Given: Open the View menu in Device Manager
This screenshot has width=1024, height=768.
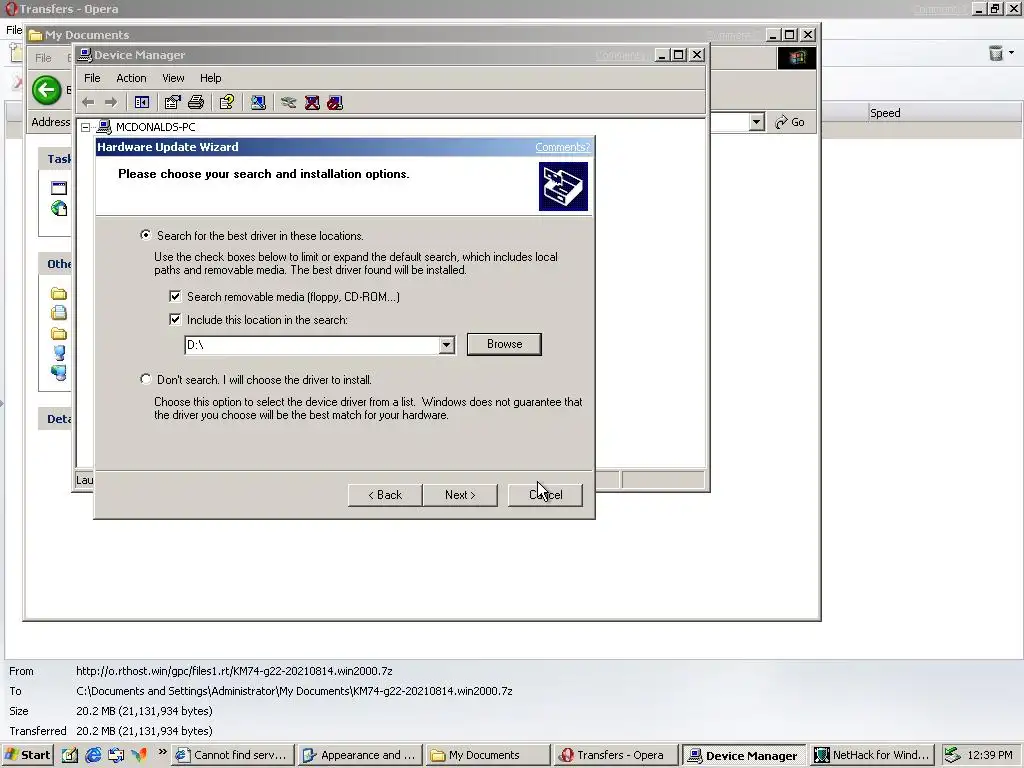Looking at the screenshot, I should 173,78.
